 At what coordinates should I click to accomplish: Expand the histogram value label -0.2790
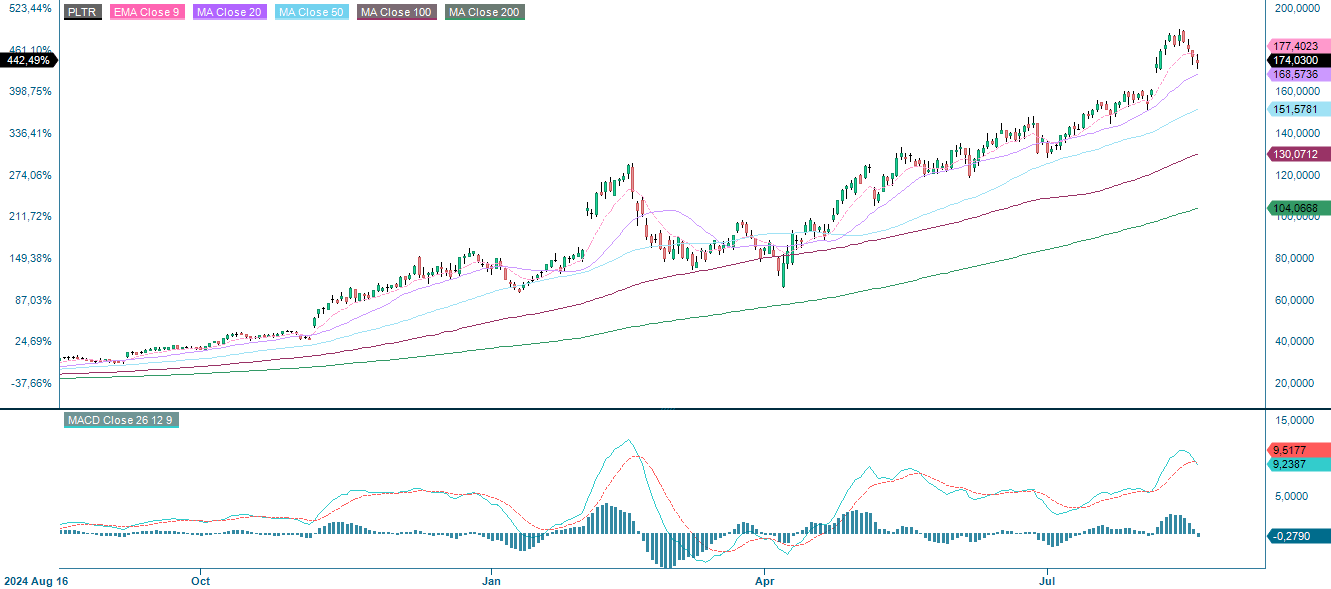[x=1294, y=537]
